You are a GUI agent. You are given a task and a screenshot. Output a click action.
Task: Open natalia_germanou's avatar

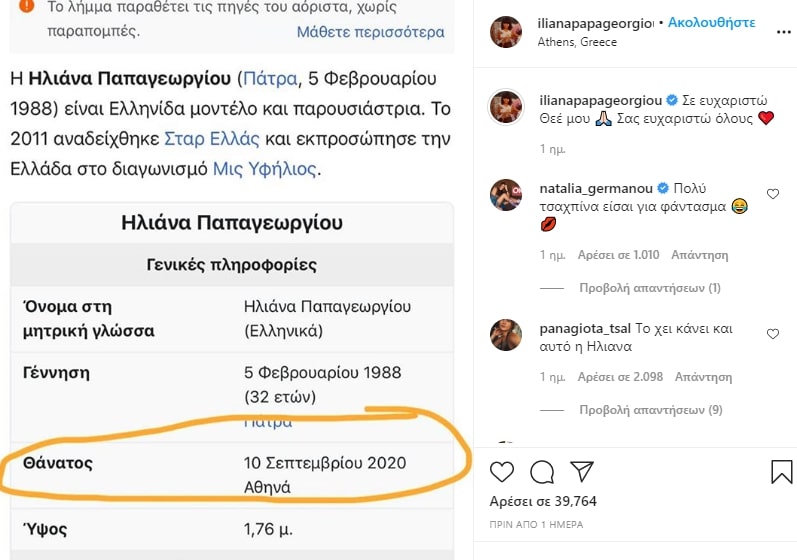[506, 195]
